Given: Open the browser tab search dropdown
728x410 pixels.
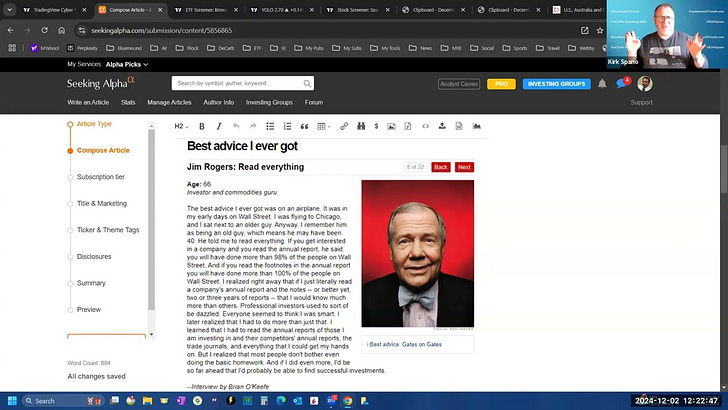Looking at the screenshot, I should click(x=9, y=9).
